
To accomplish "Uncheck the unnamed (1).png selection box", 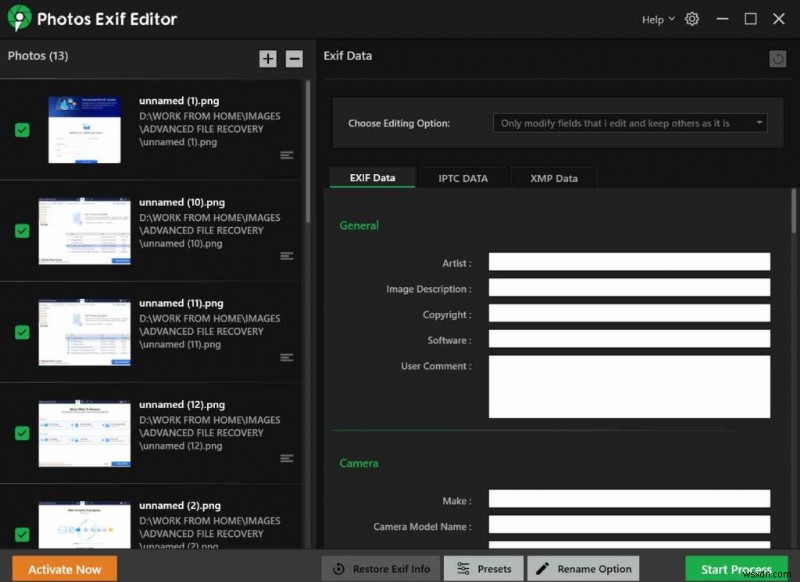I will tap(21, 130).
